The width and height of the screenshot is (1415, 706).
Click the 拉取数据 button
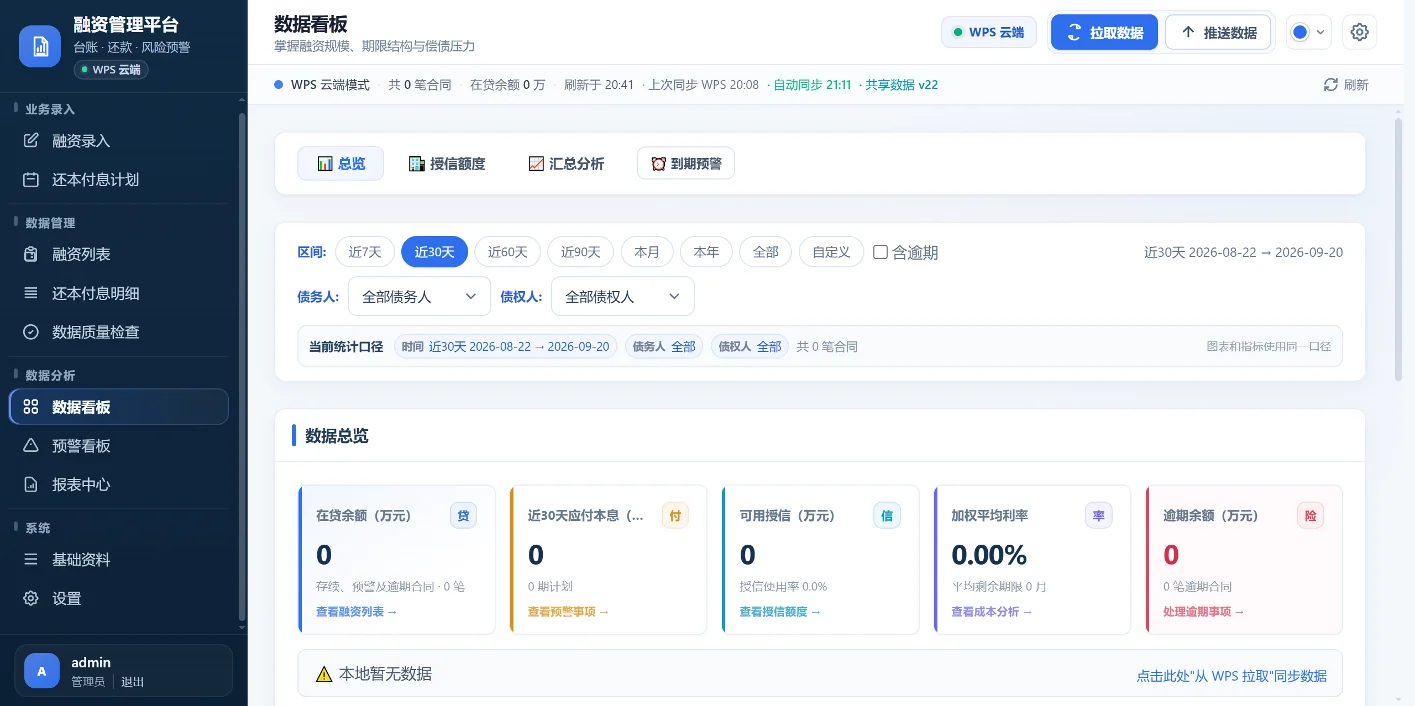click(1104, 32)
